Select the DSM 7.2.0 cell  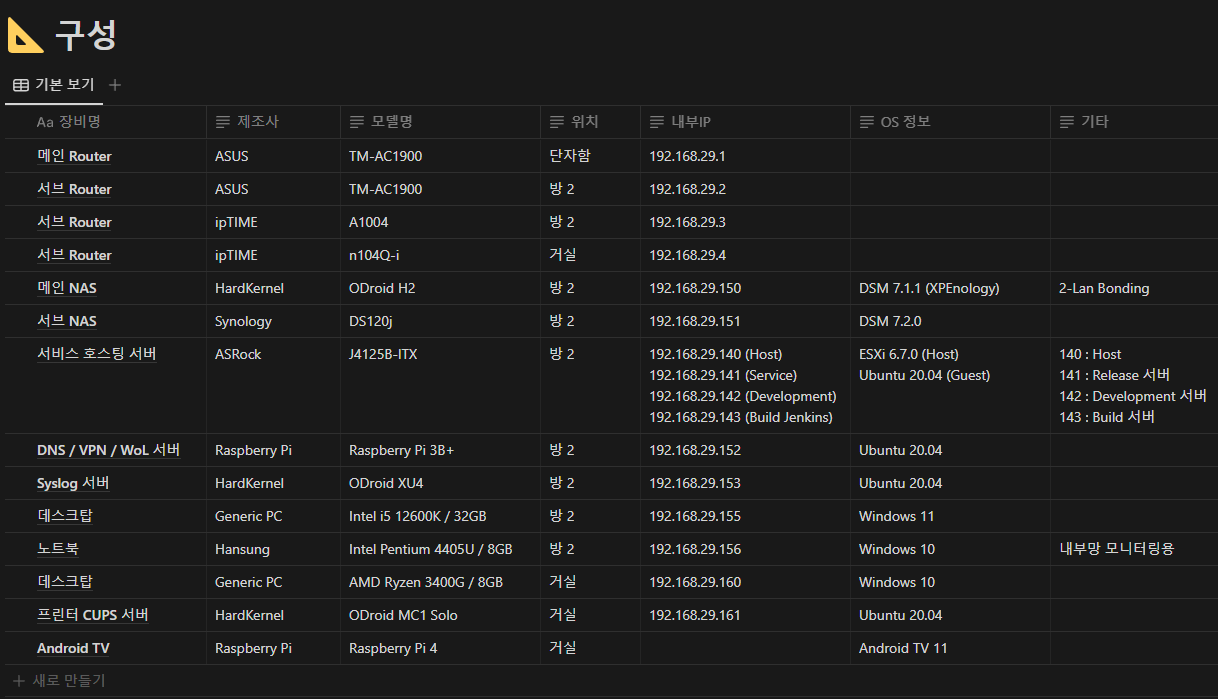pyautogui.click(x=950, y=320)
